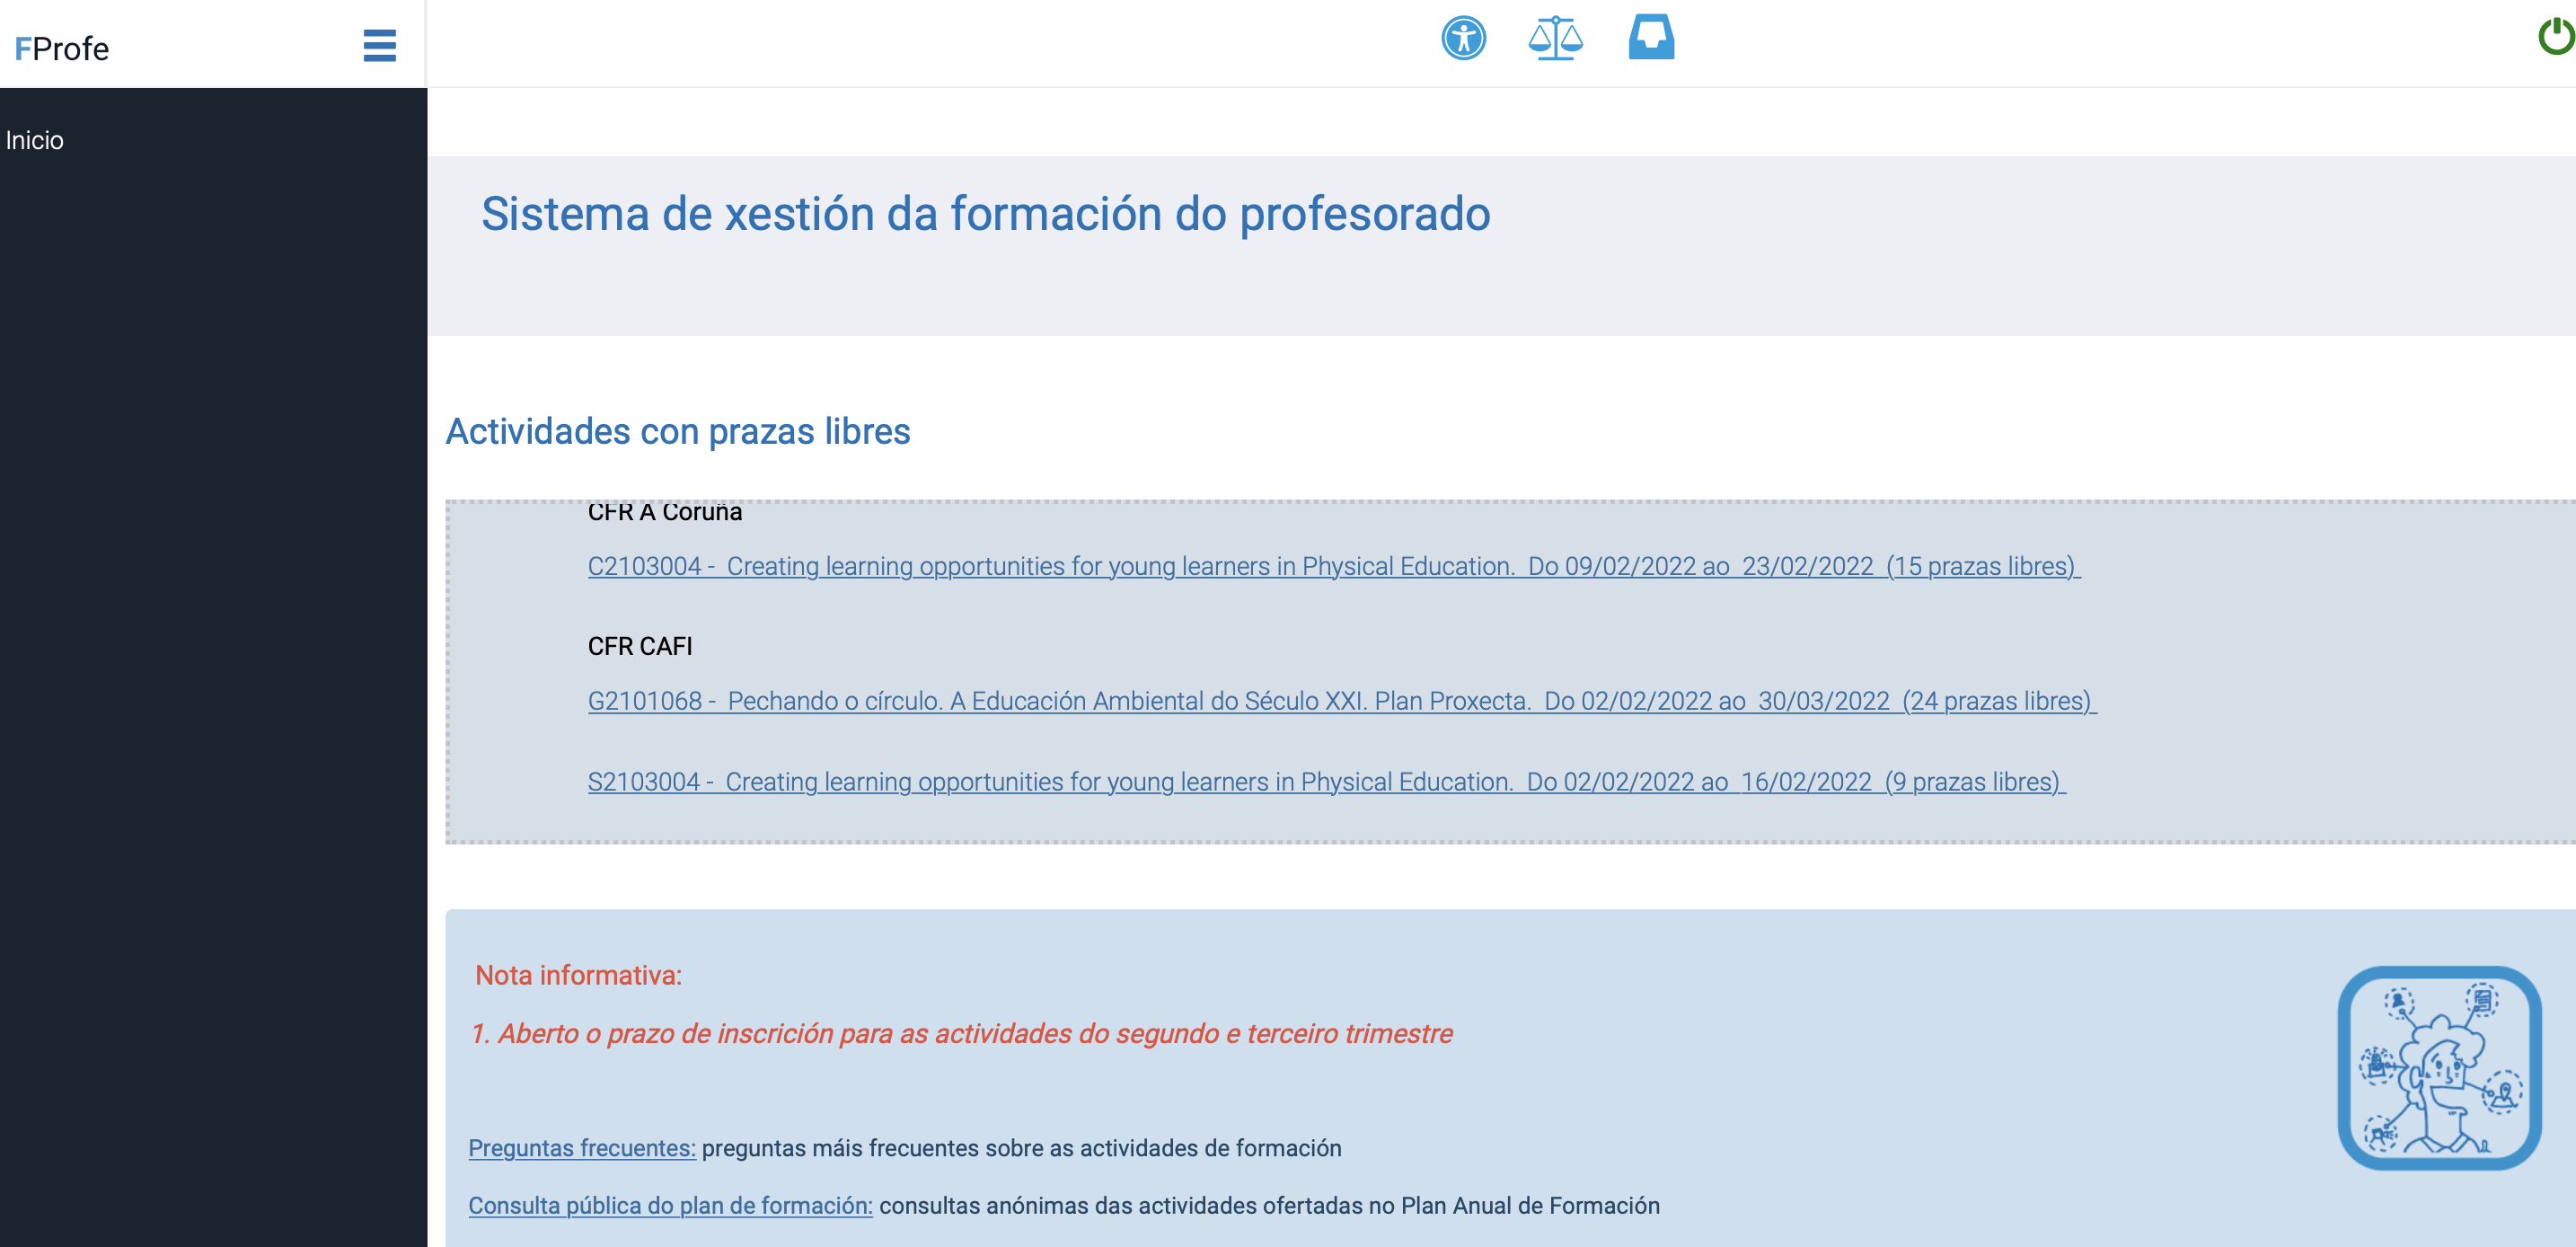Viewport: 2576px width, 1247px height.
Task: Click the CFR A Coruña group label
Action: pyautogui.click(x=664, y=513)
